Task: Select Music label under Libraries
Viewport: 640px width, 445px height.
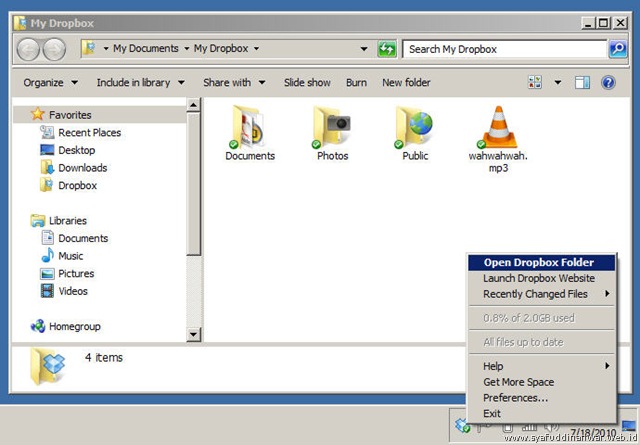Action: pyautogui.click(x=71, y=256)
